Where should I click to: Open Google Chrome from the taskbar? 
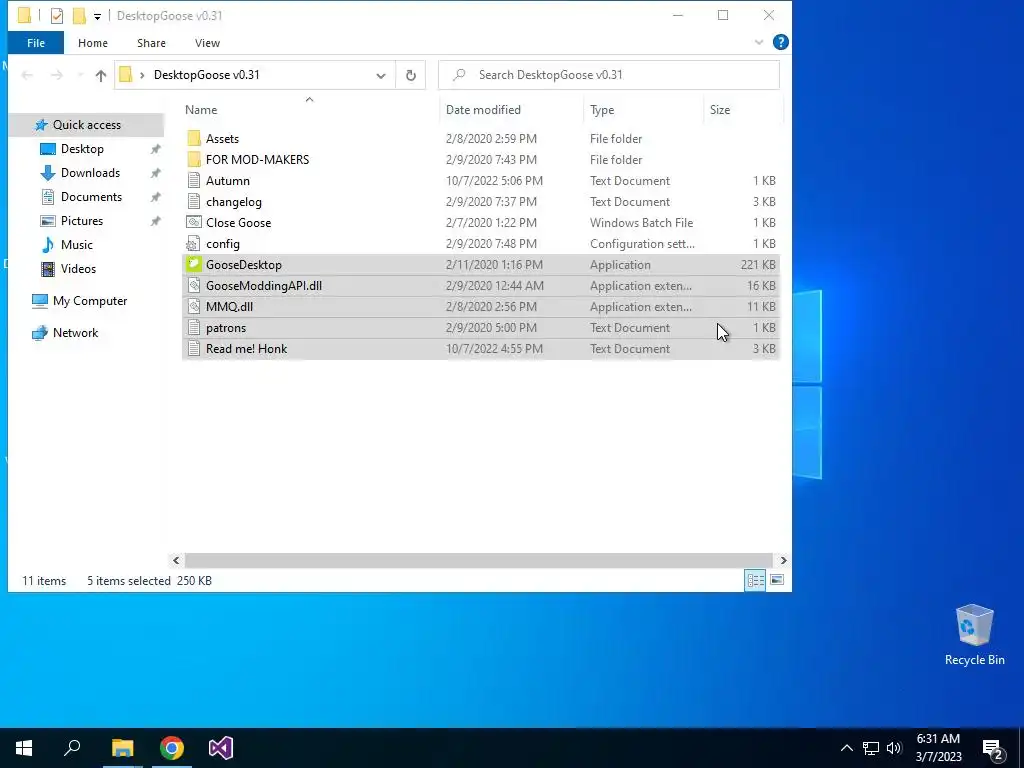[172, 748]
